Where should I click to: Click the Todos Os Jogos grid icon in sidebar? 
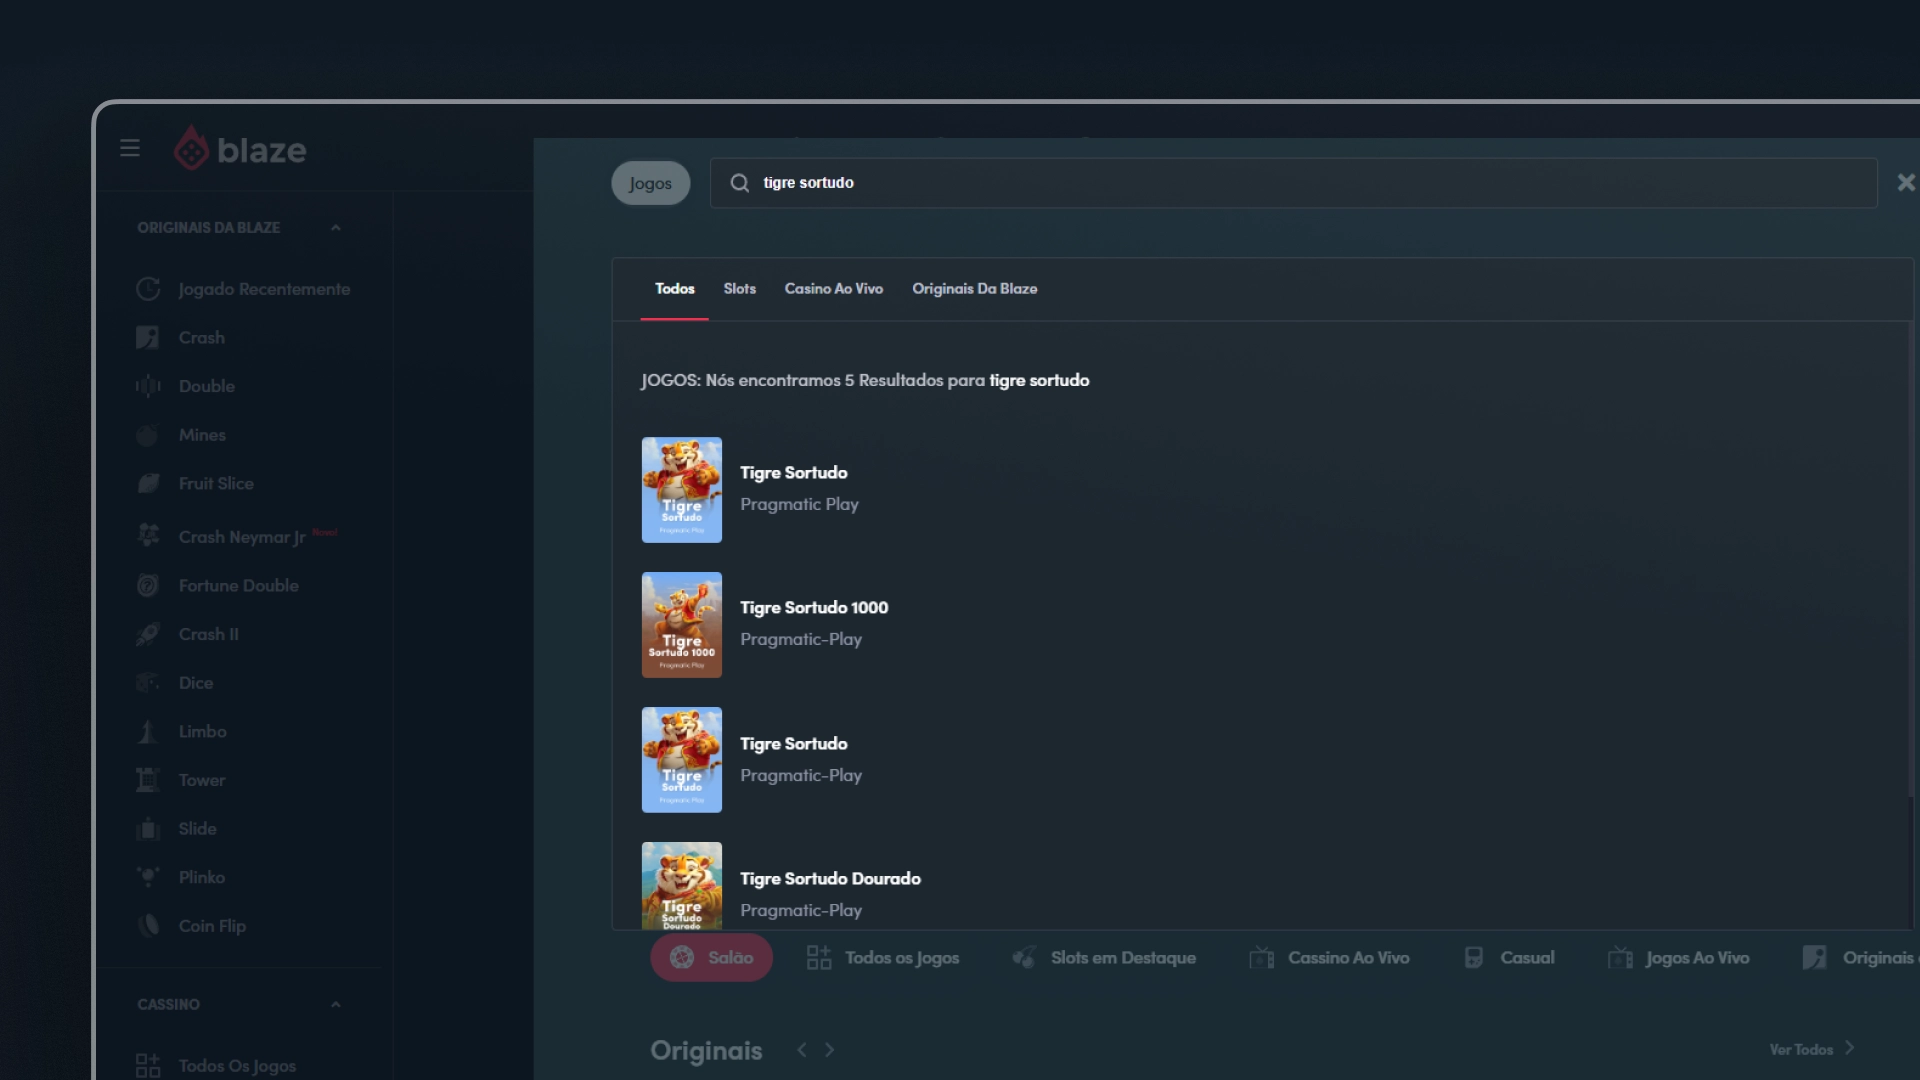coord(148,1066)
